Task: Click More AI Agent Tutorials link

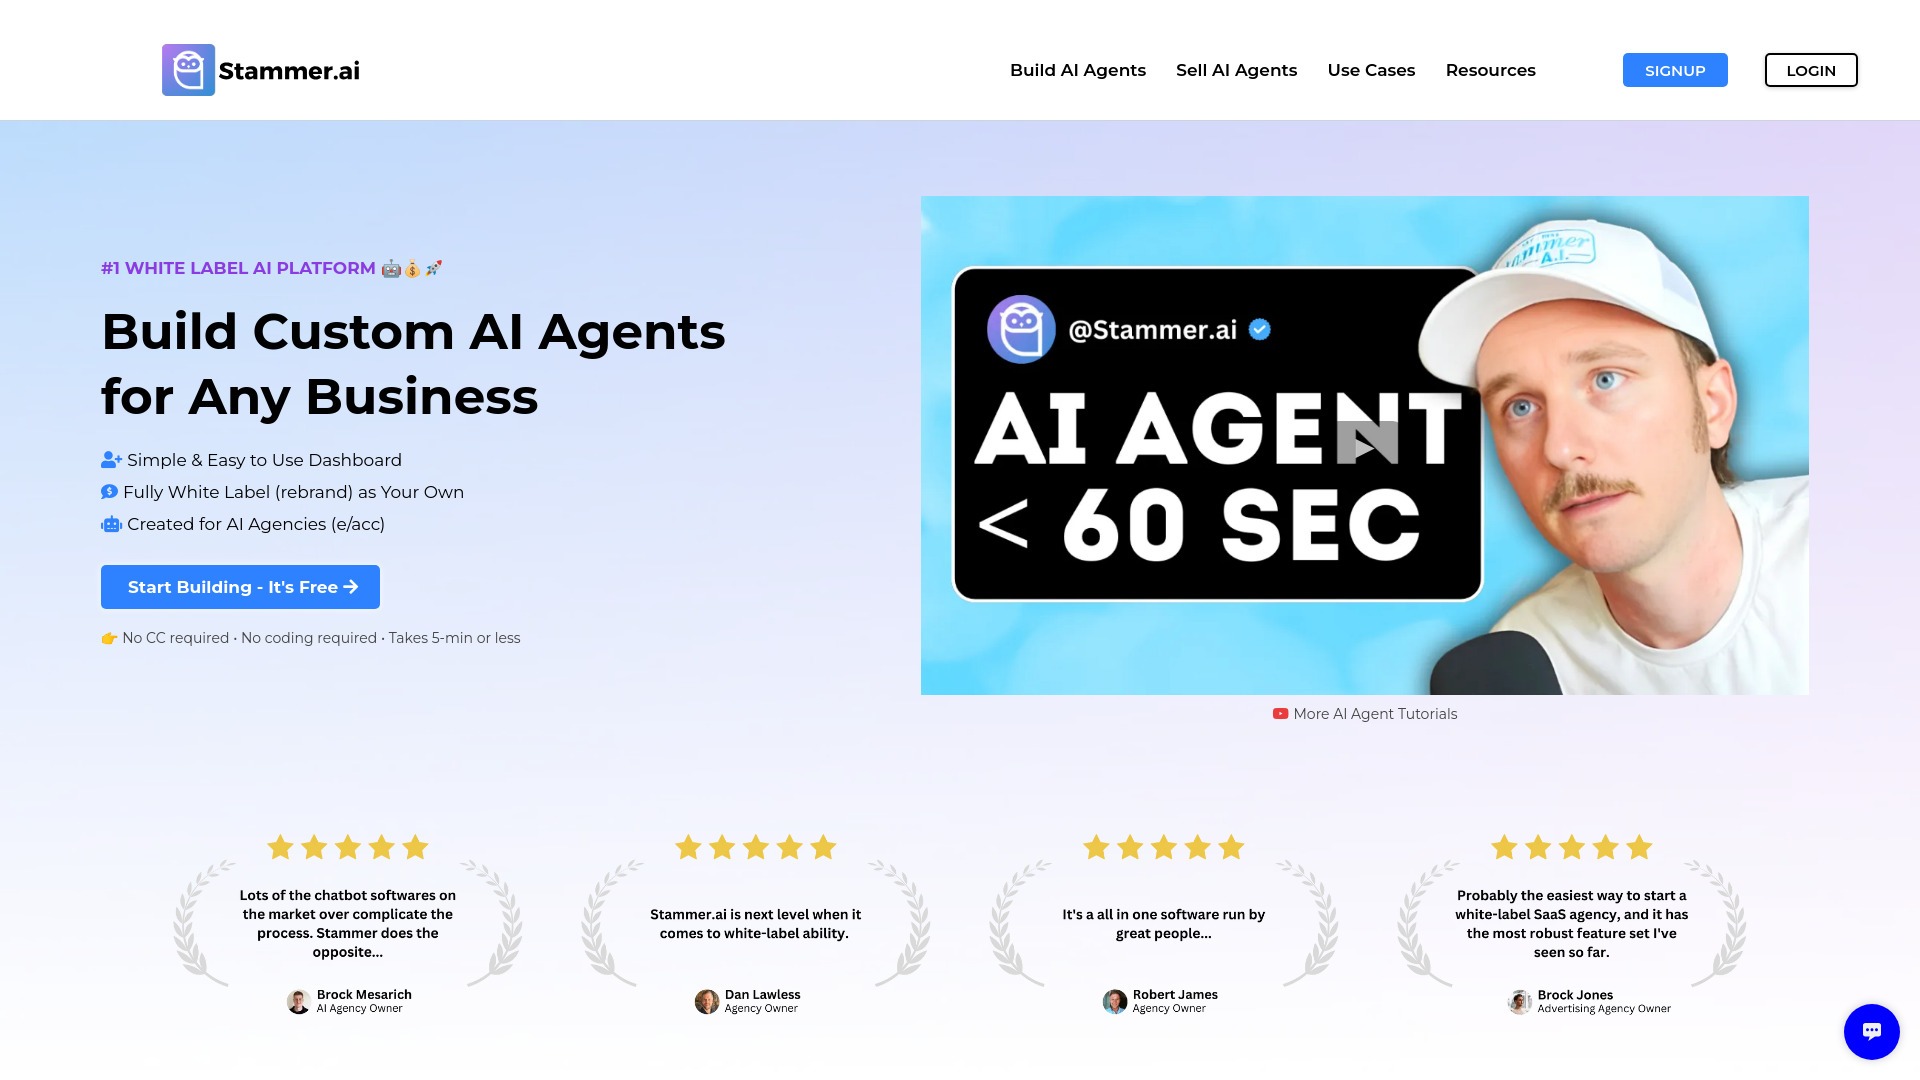Action: [x=1365, y=713]
